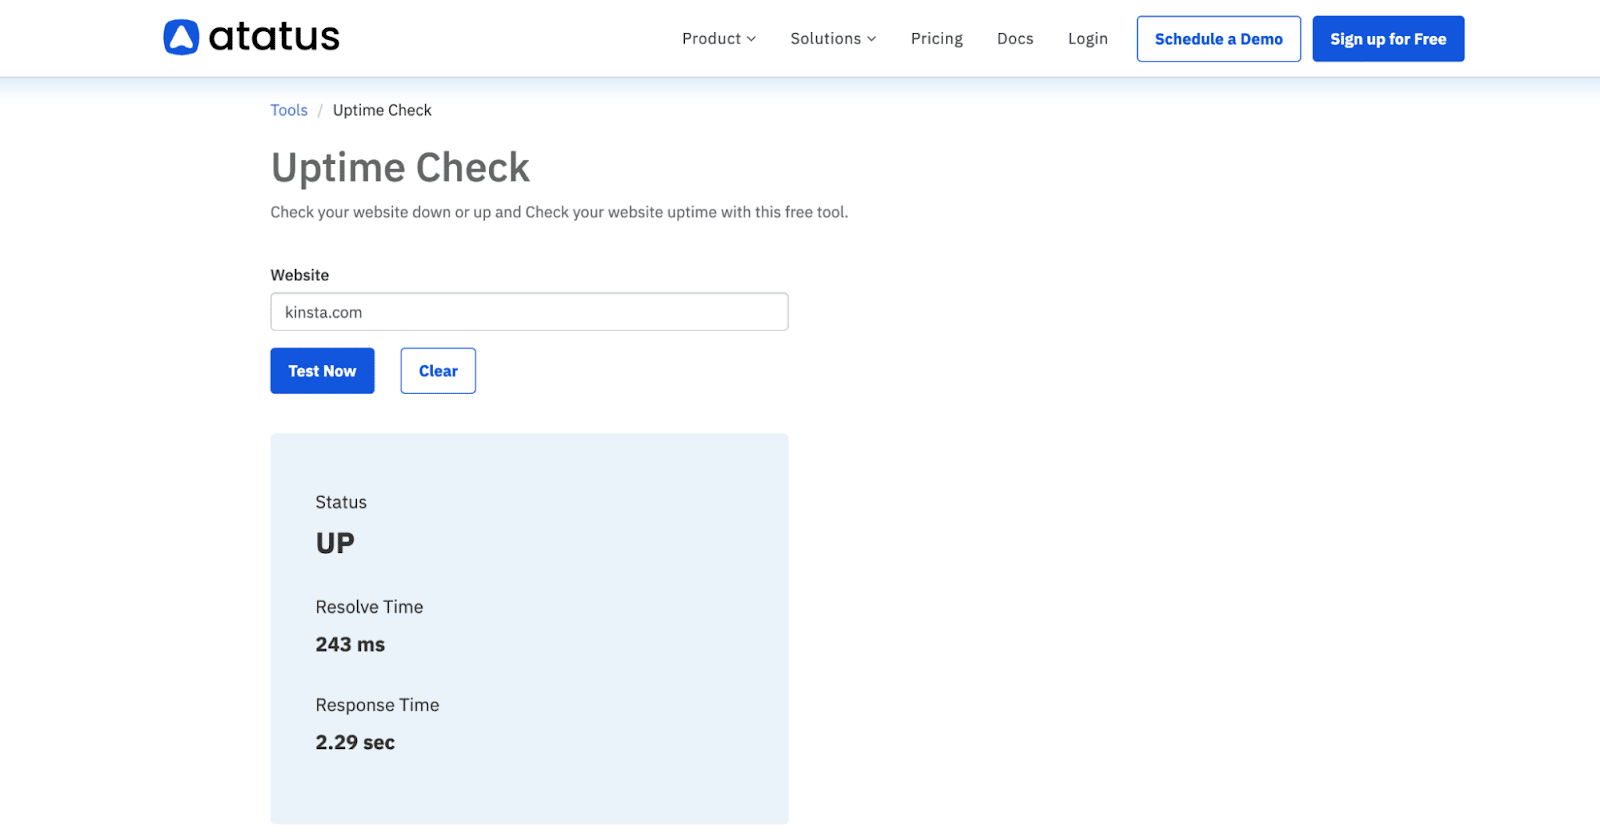Click the 243 ms resolve time value
1600x839 pixels.
[x=350, y=645]
